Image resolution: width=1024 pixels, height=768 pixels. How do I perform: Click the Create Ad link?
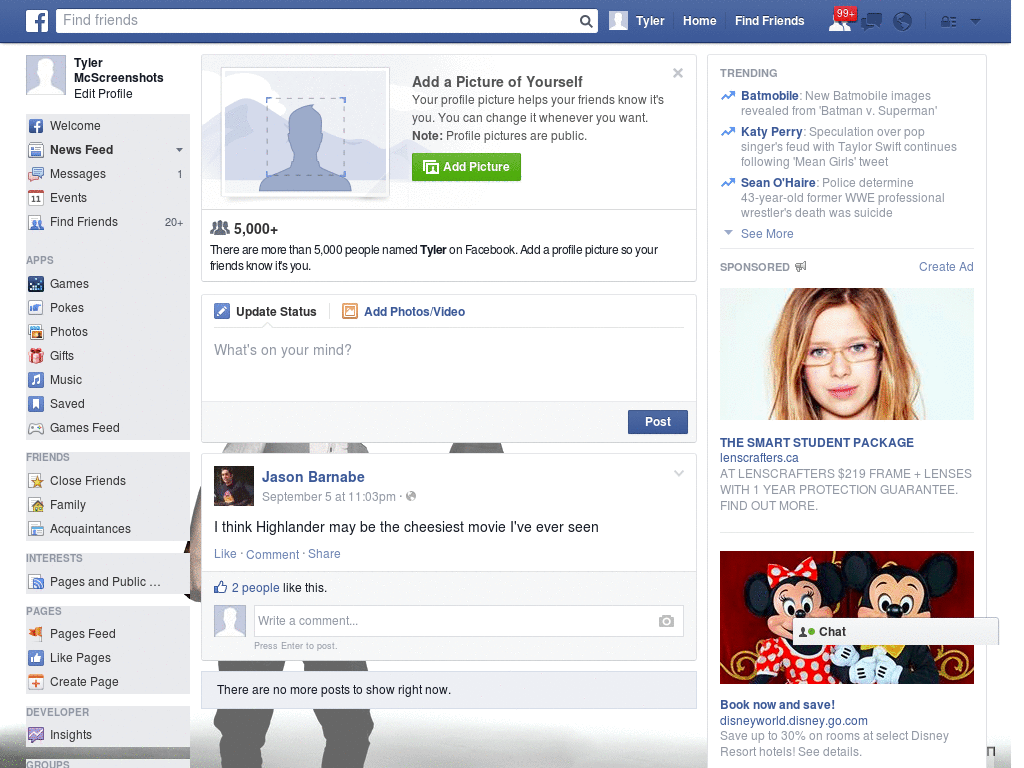pyautogui.click(x=946, y=267)
